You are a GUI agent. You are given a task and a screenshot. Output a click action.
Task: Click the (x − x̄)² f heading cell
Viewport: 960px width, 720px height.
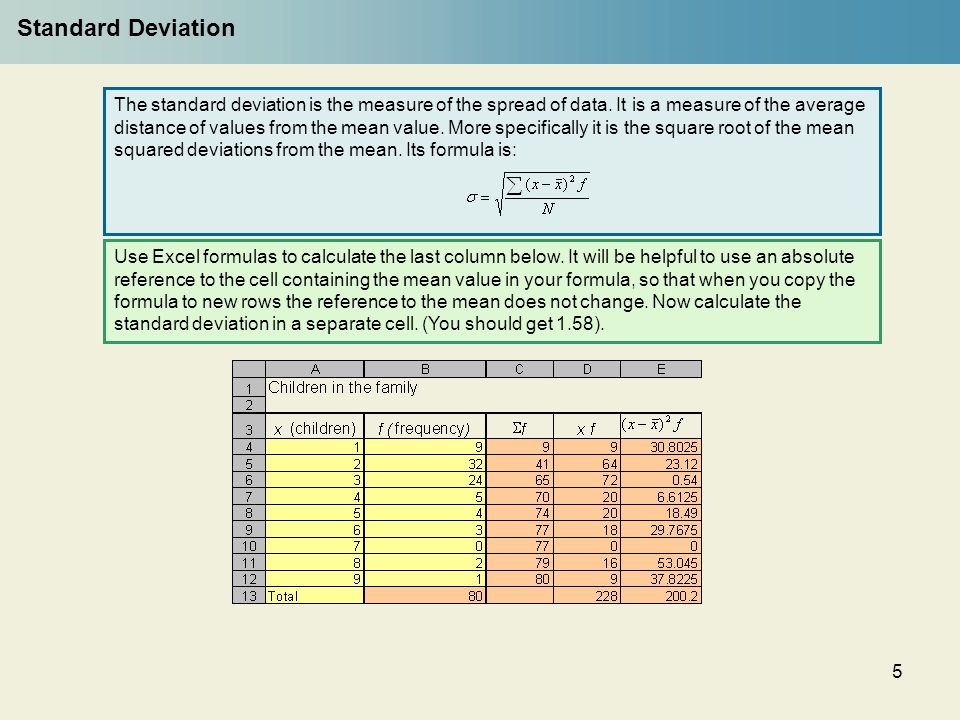tap(661, 427)
